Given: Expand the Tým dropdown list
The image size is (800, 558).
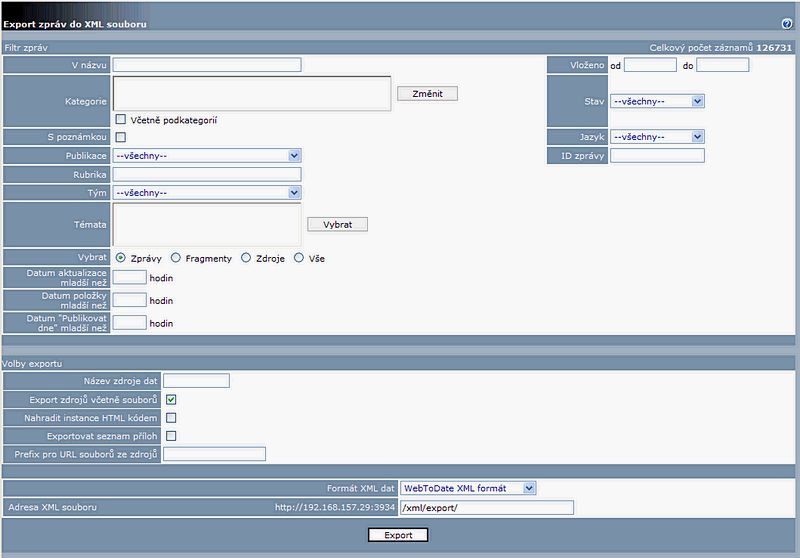Looking at the screenshot, I should [x=206, y=192].
